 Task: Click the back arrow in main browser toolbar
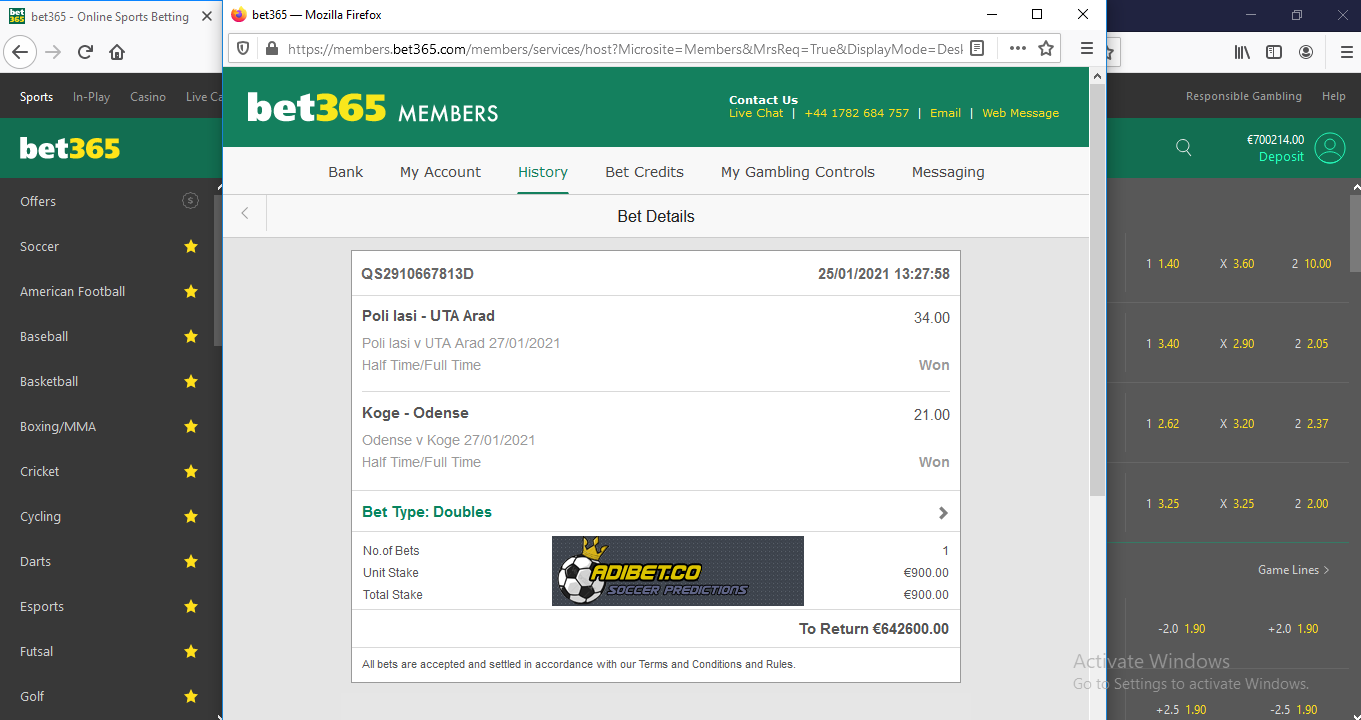coord(20,52)
